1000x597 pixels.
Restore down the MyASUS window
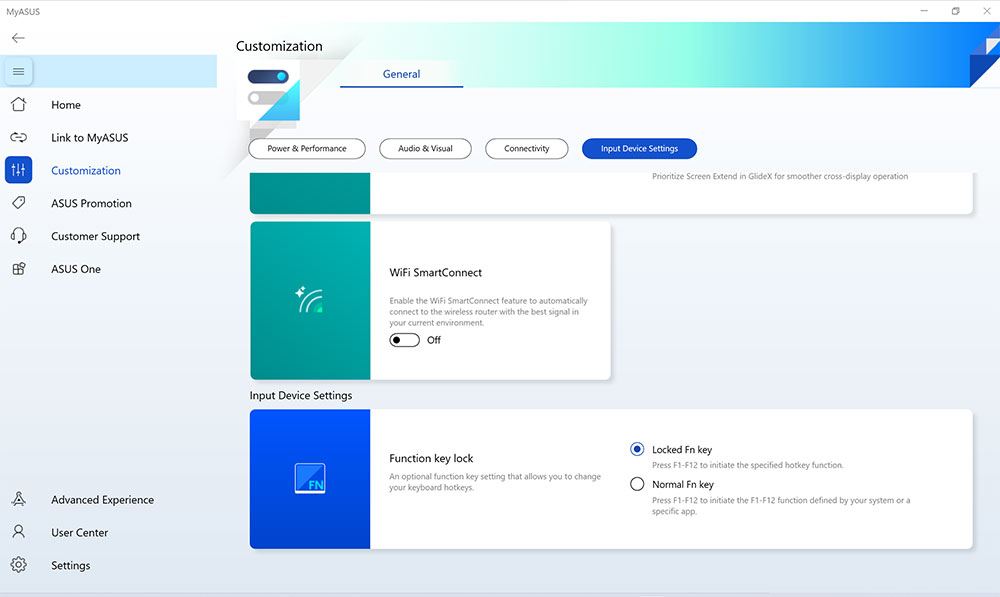pyautogui.click(x=955, y=11)
